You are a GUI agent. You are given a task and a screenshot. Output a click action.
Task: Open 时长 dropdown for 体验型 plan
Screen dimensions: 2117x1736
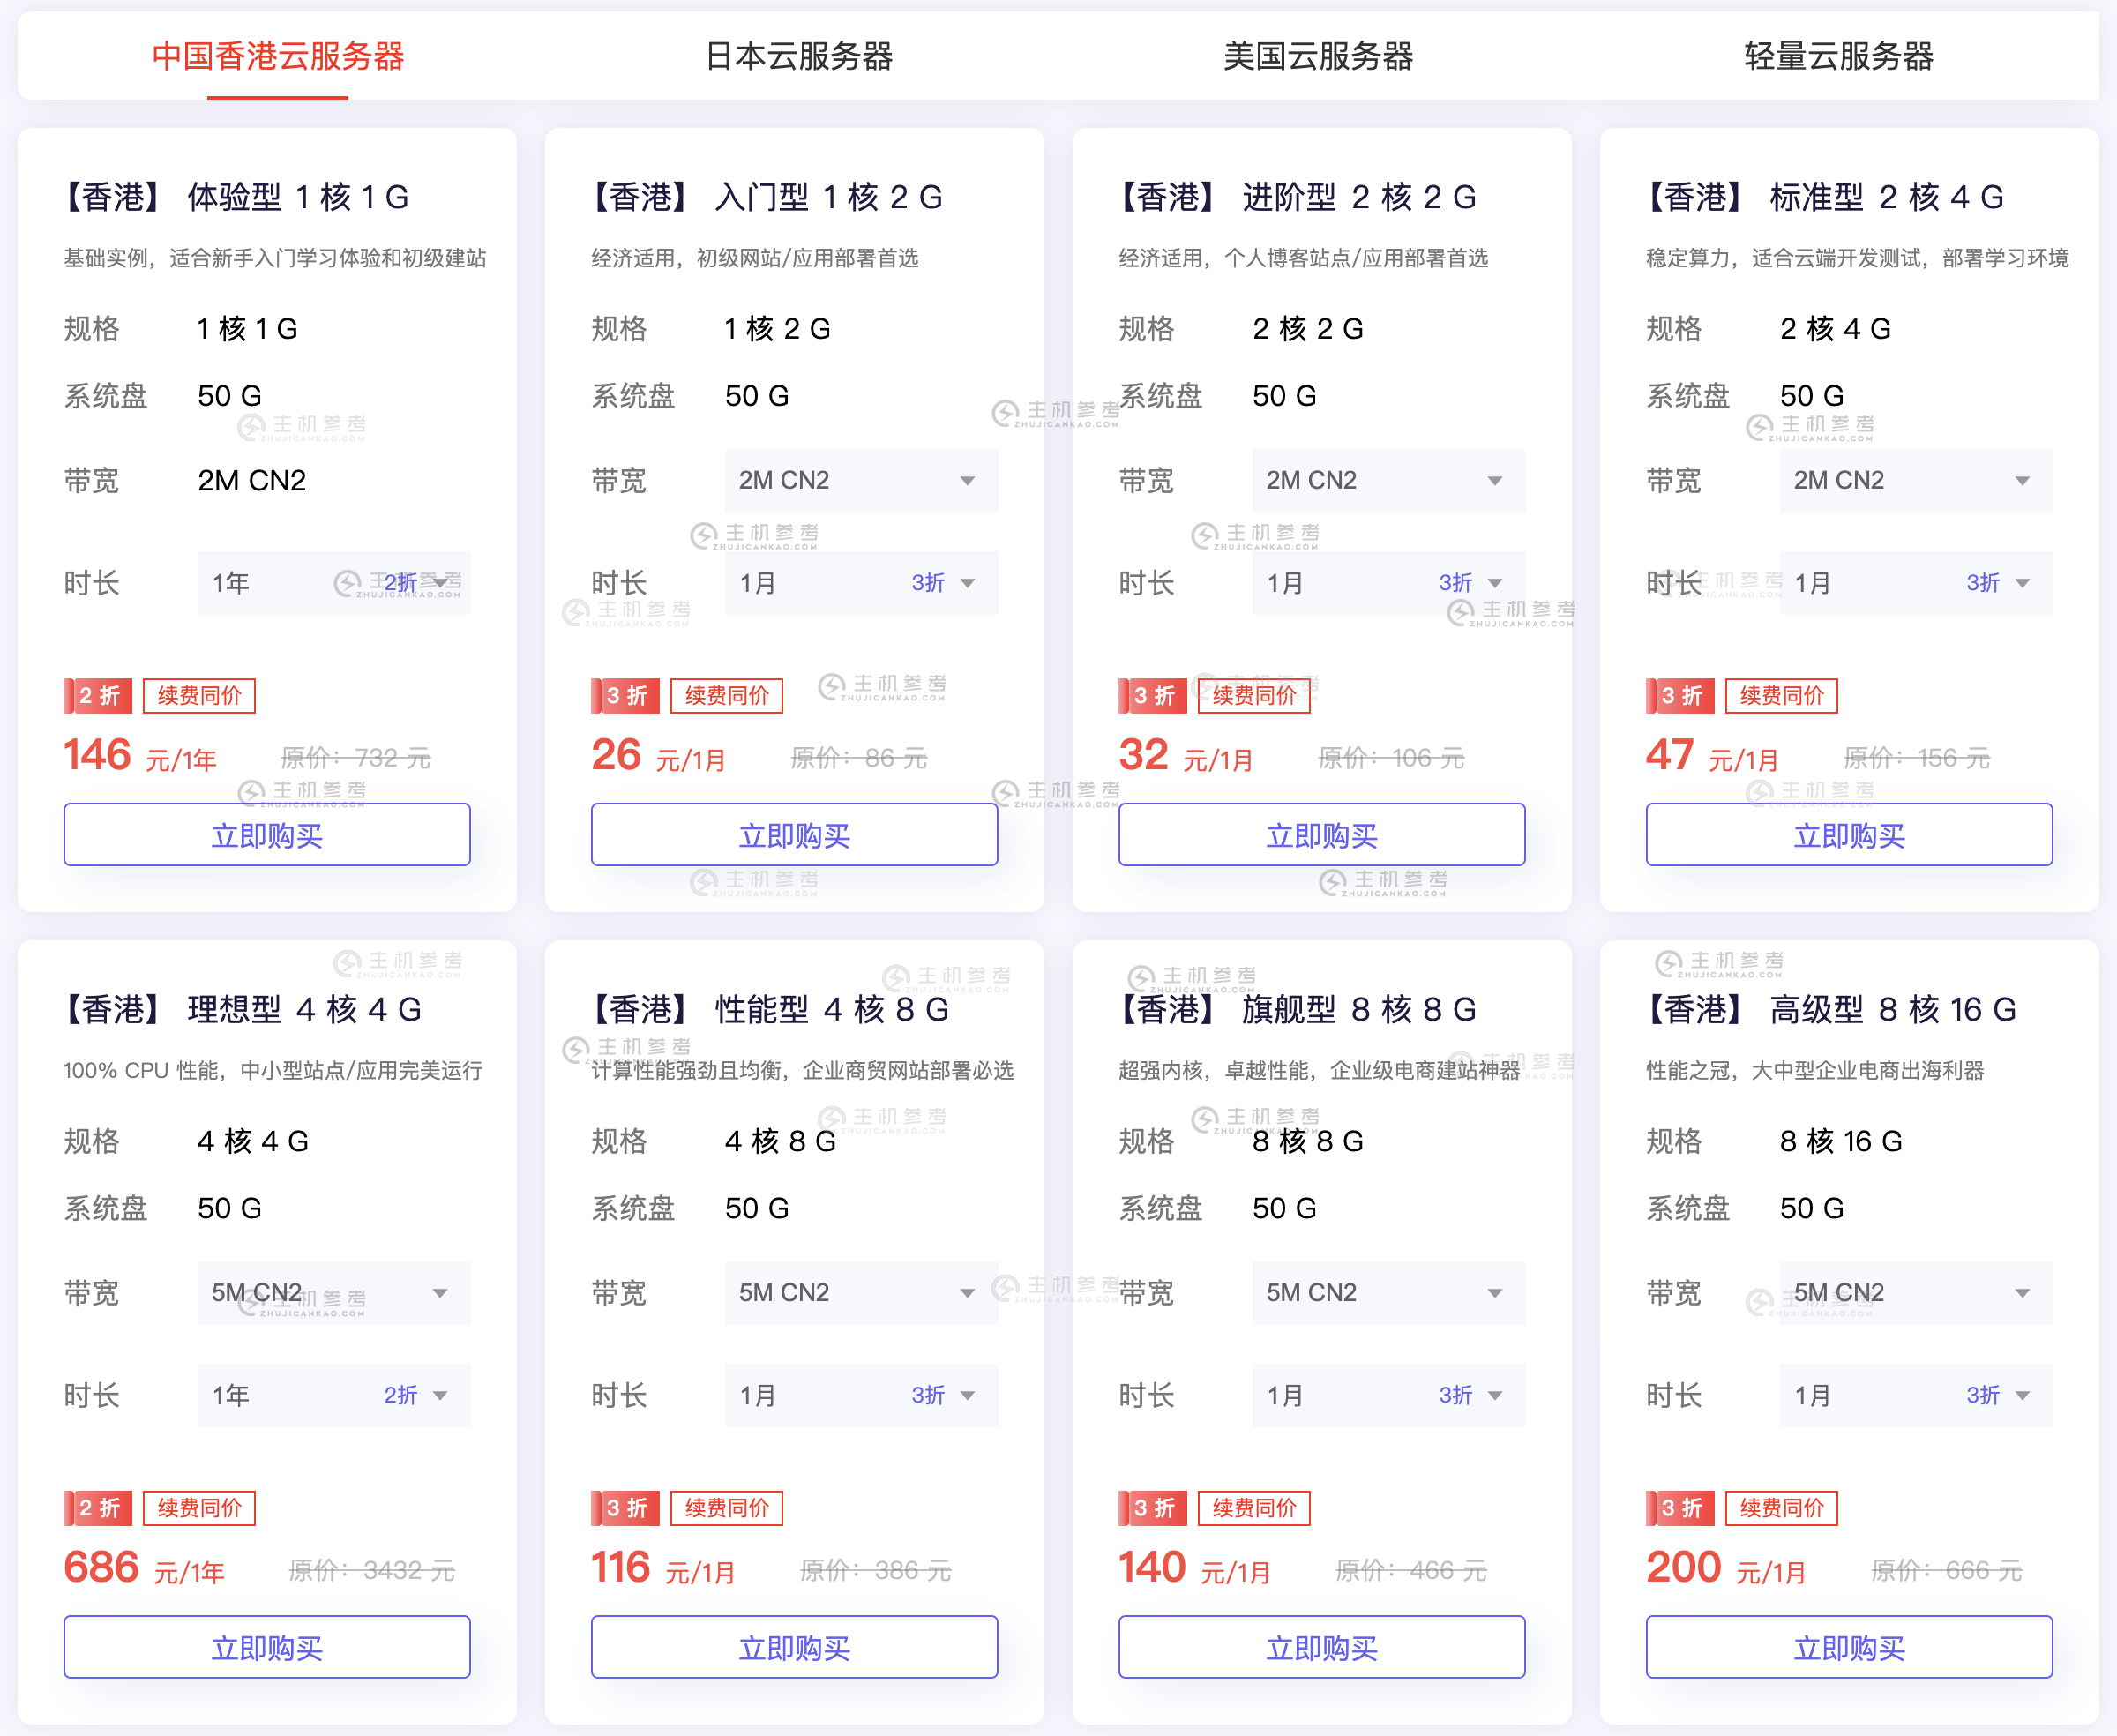(333, 583)
